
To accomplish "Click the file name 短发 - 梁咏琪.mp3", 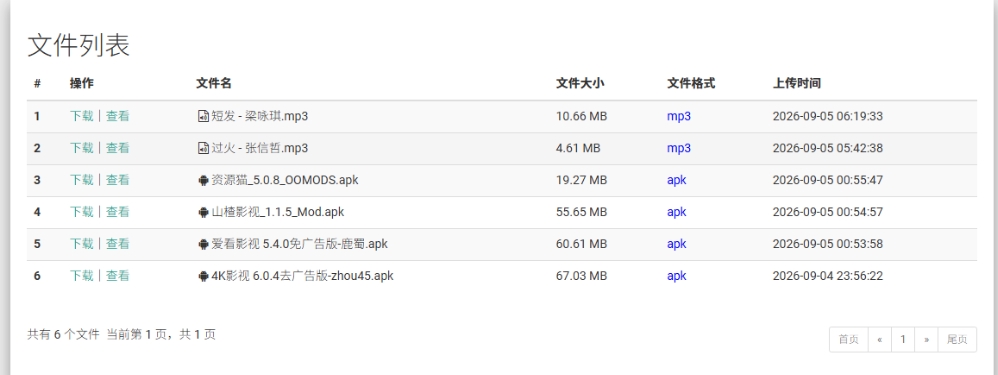I will tap(260, 116).
